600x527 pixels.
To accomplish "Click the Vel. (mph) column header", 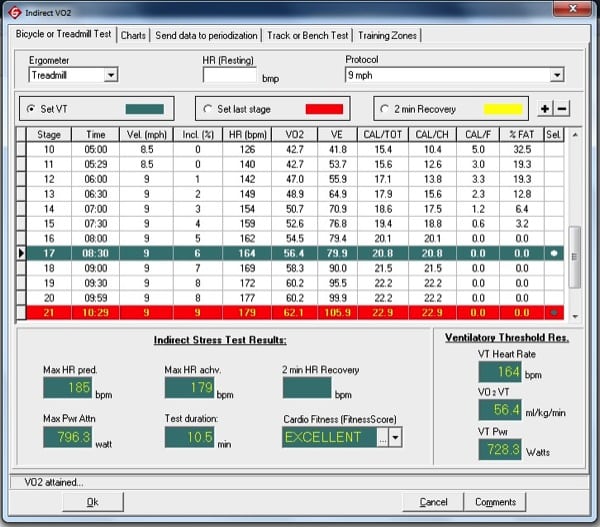I will (x=147, y=135).
